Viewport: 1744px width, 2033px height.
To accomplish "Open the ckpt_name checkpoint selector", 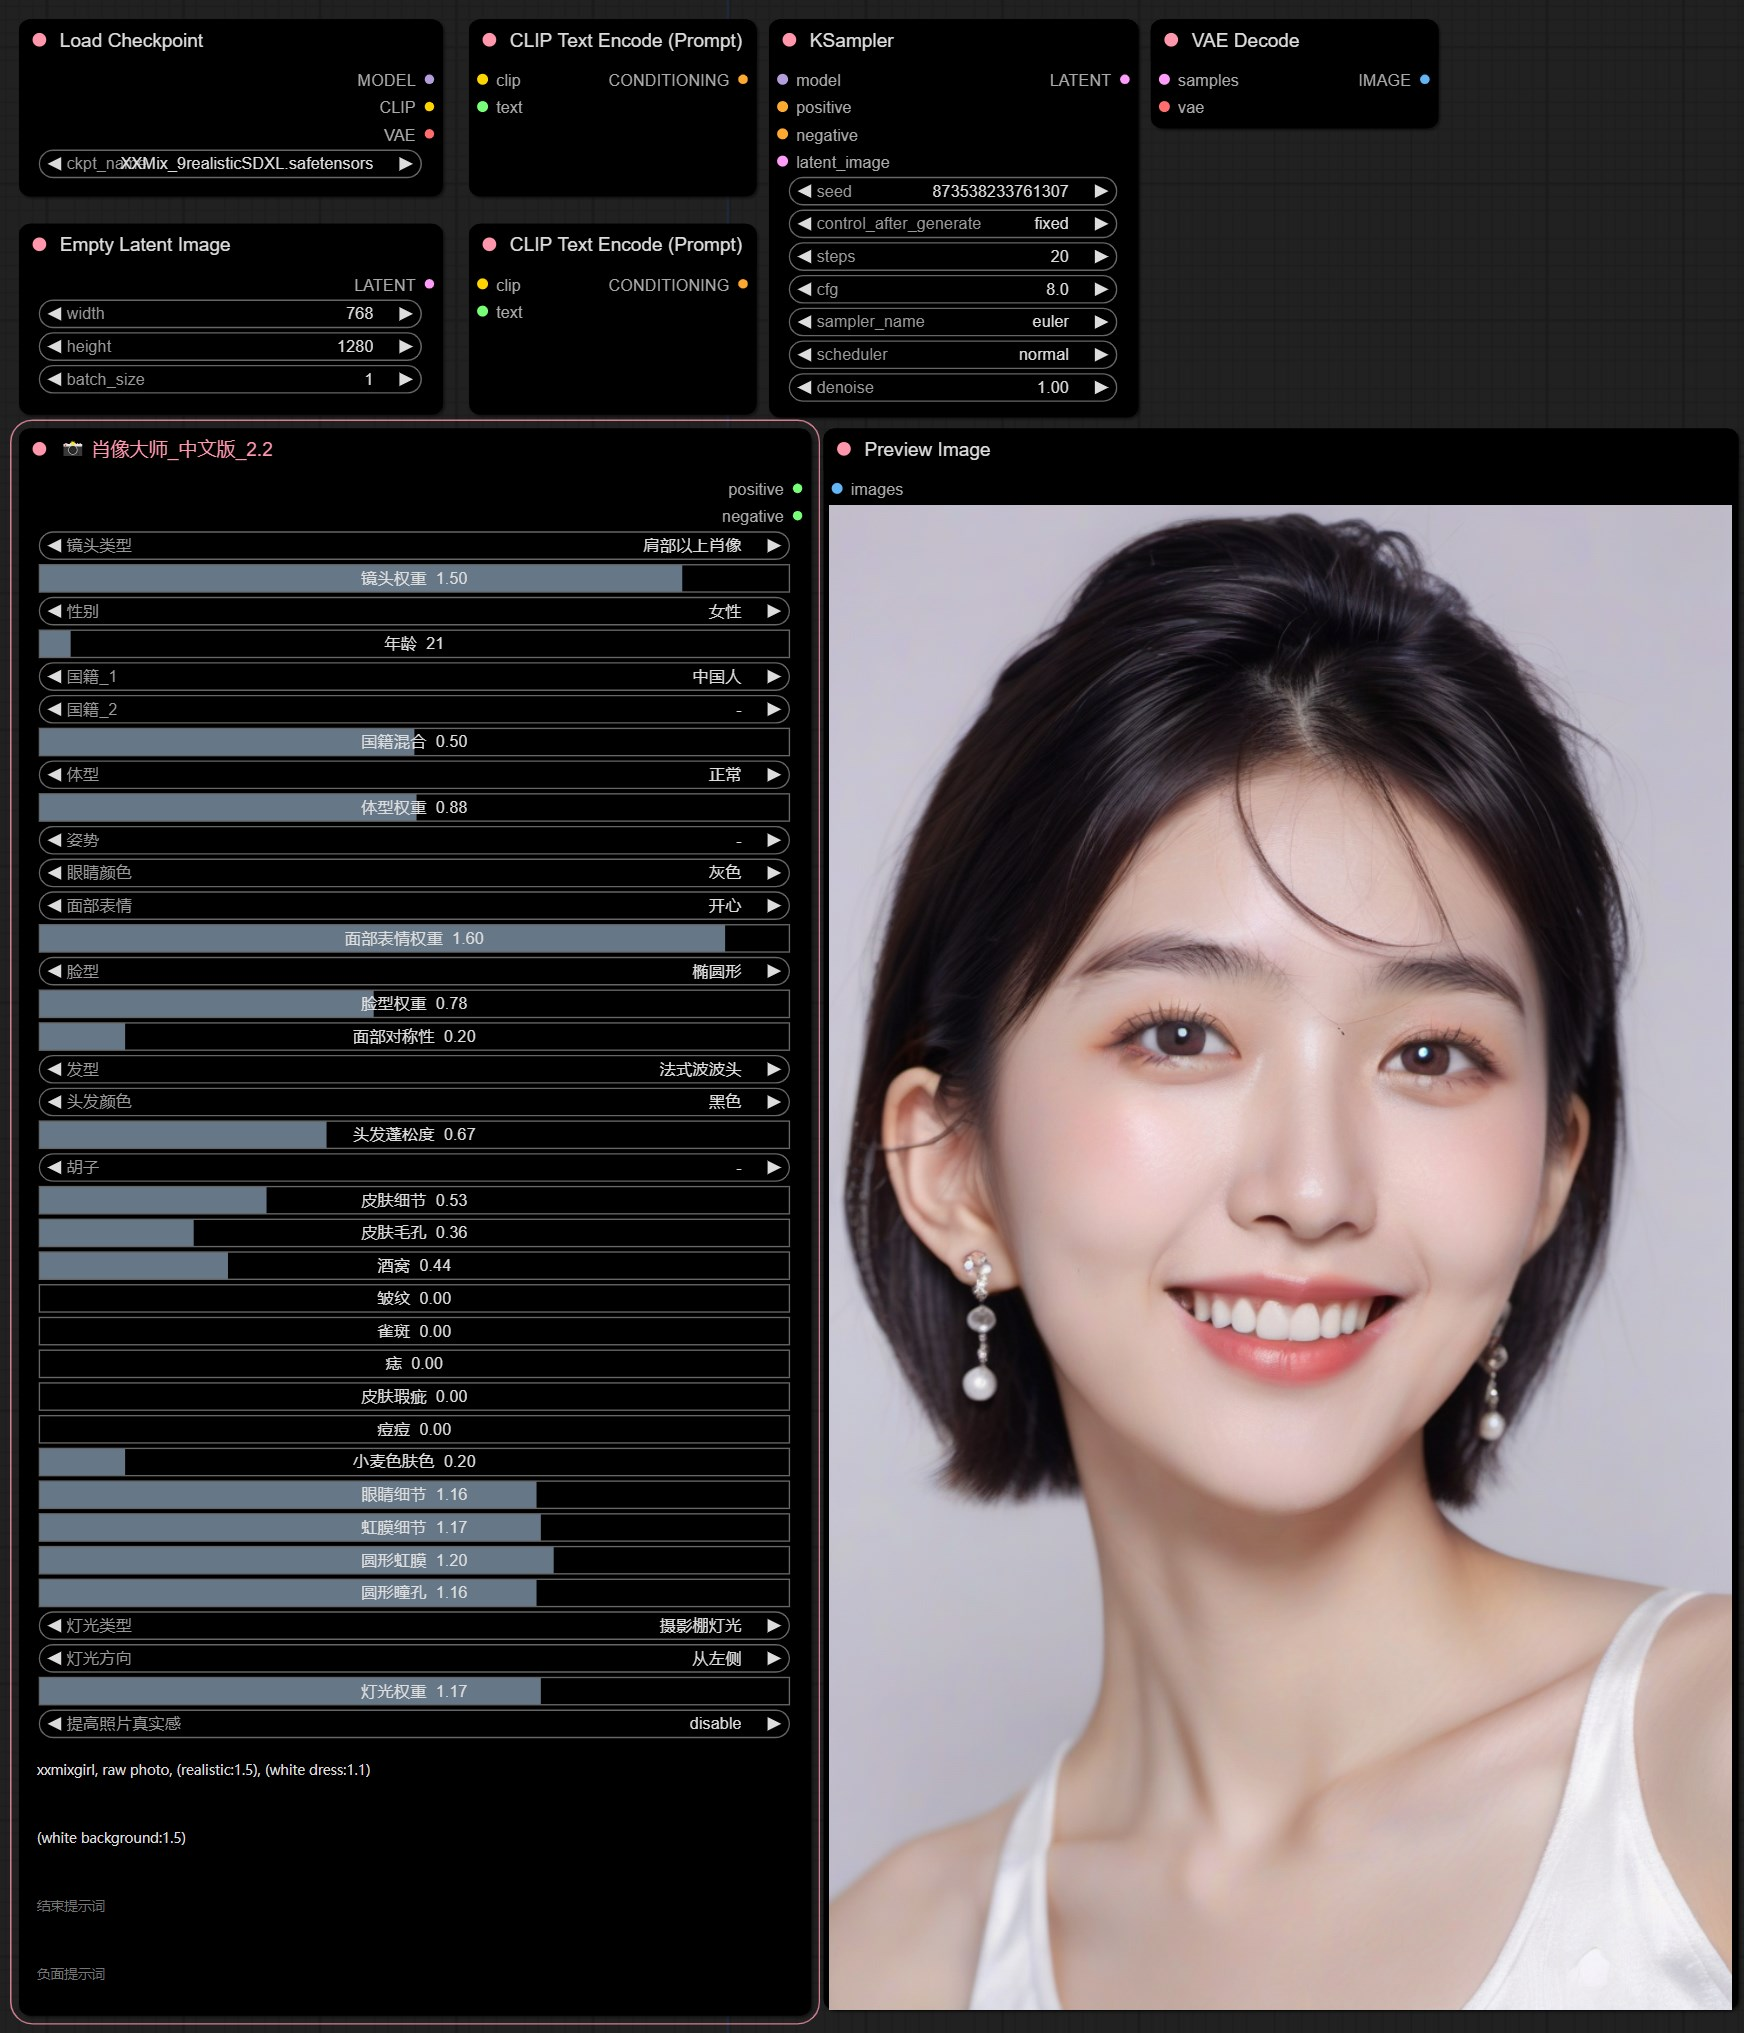I will (230, 163).
